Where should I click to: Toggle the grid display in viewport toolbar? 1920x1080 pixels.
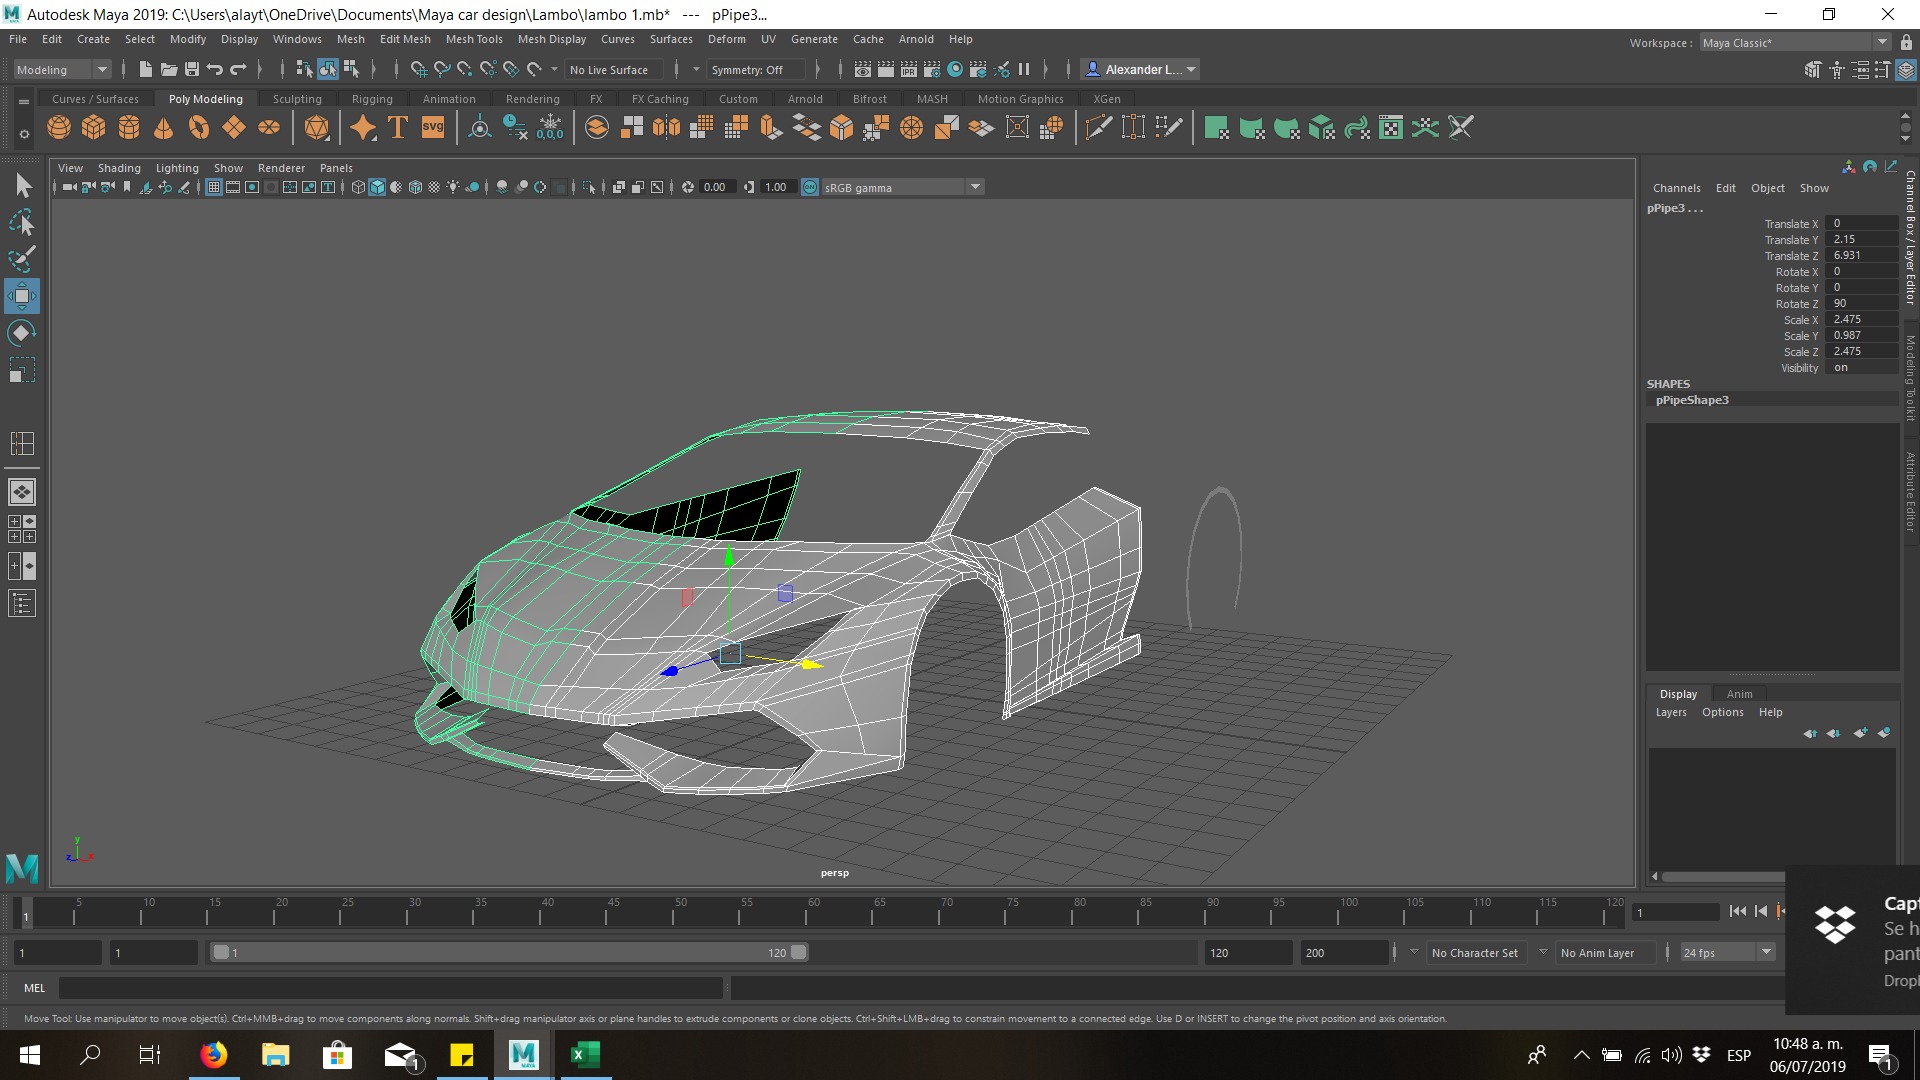[x=214, y=187]
